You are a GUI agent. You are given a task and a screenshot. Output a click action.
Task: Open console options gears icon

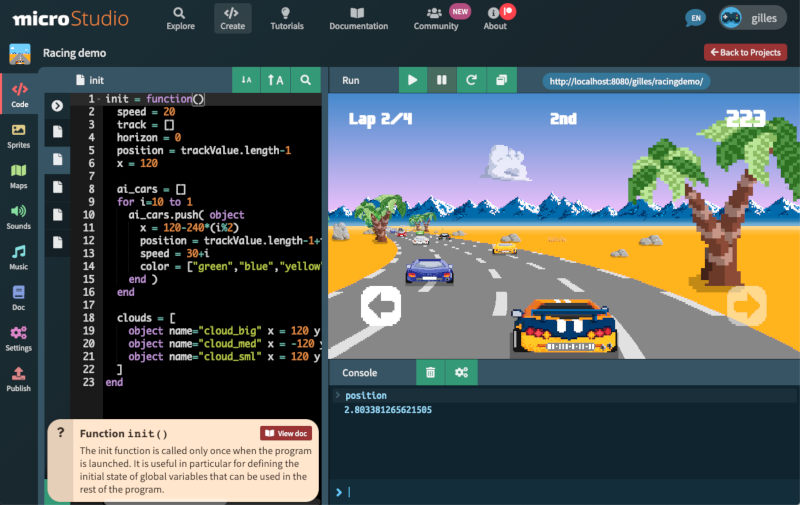(x=461, y=372)
